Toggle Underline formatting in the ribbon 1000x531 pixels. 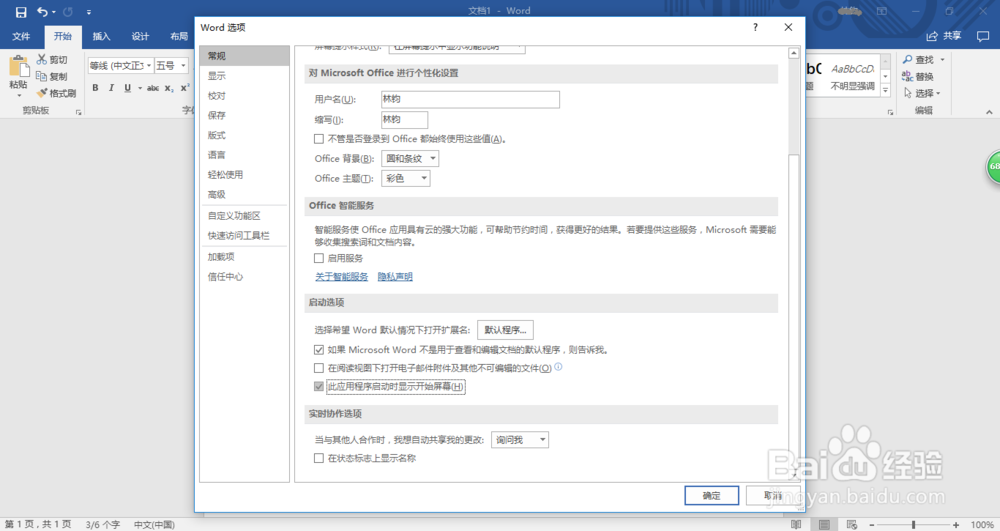(x=128, y=88)
